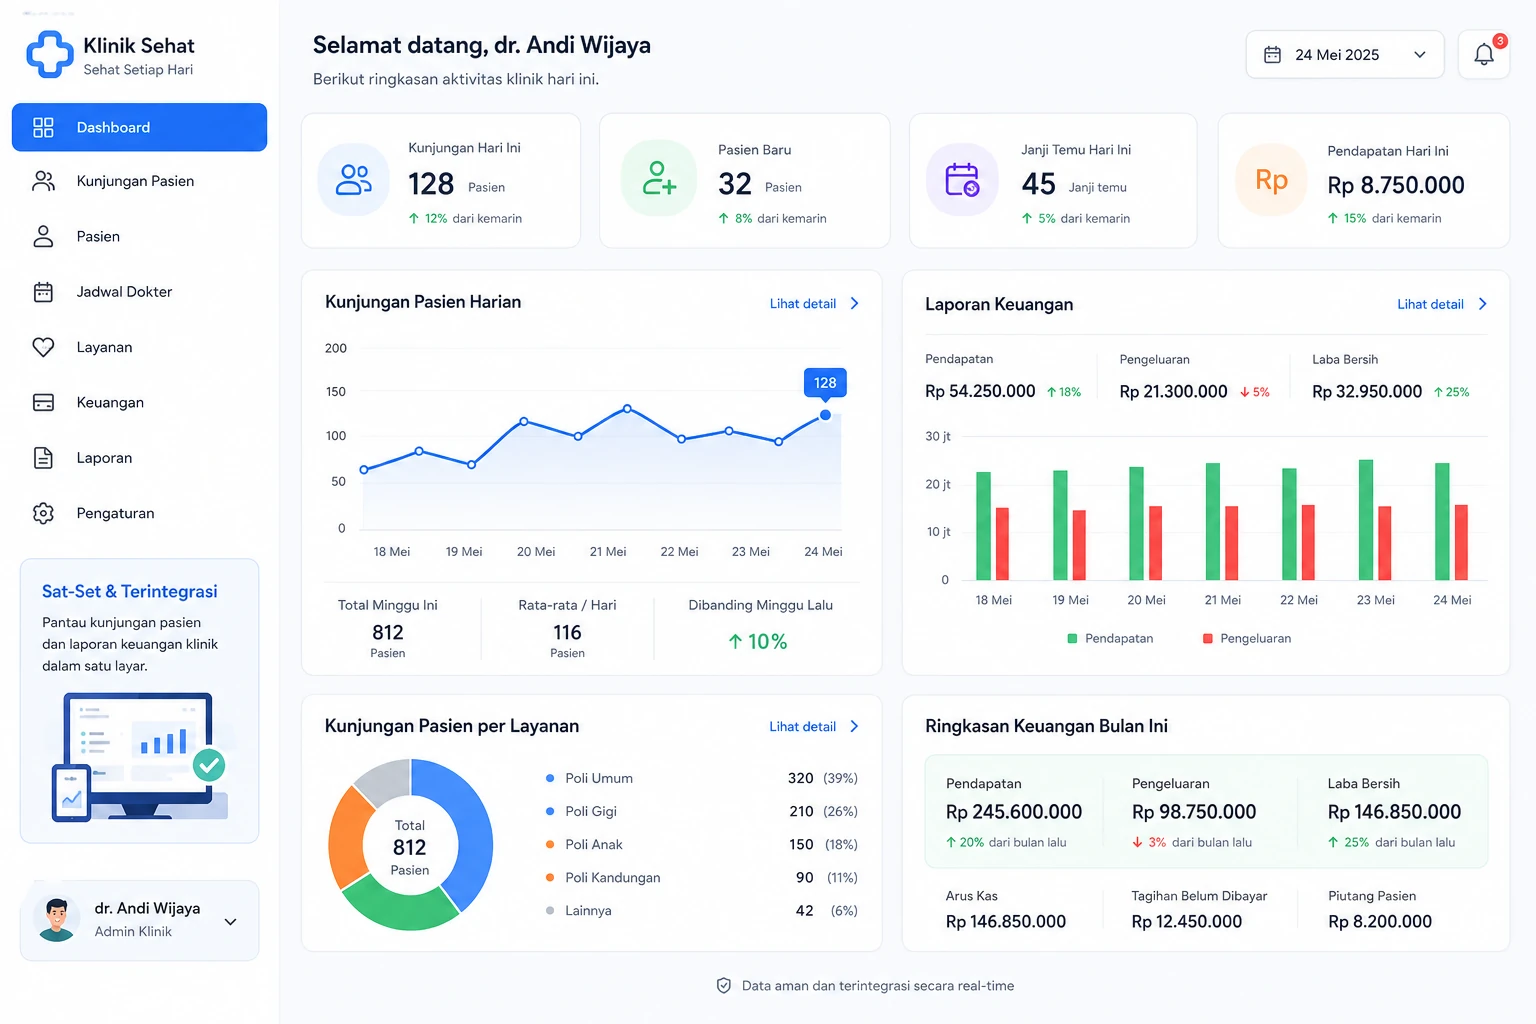This screenshot has width=1536, height=1024.
Task: Click the red Pengeluaran legend swatch
Action: pyautogui.click(x=1208, y=638)
